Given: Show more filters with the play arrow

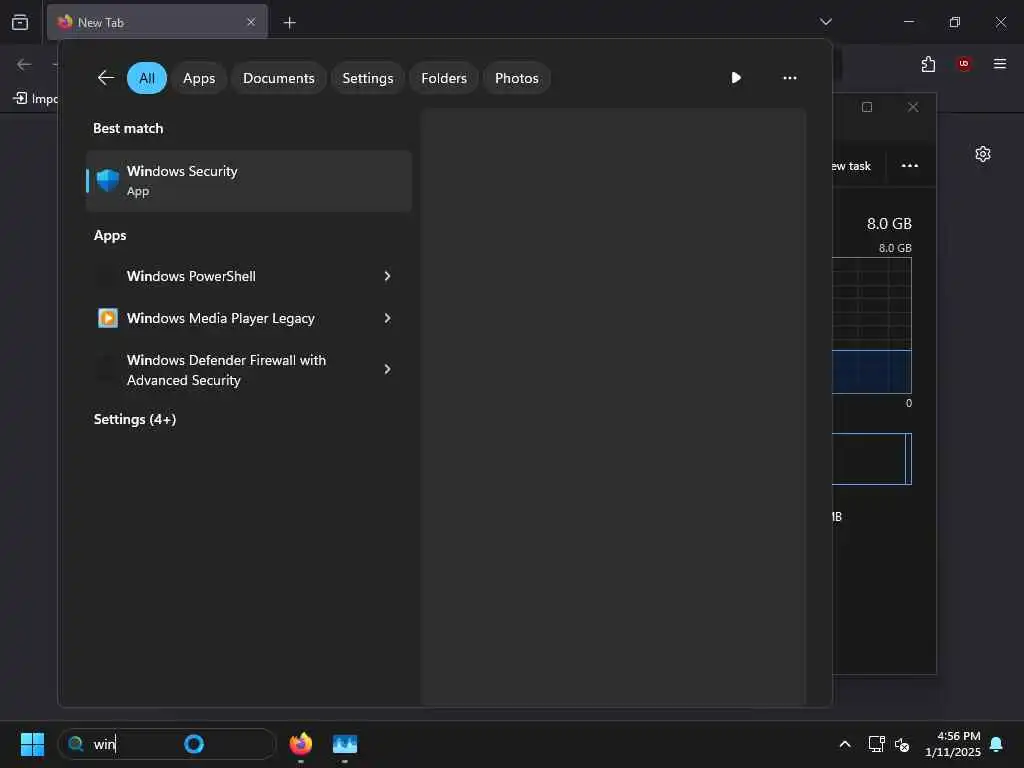Looking at the screenshot, I should tap(736, 78).
